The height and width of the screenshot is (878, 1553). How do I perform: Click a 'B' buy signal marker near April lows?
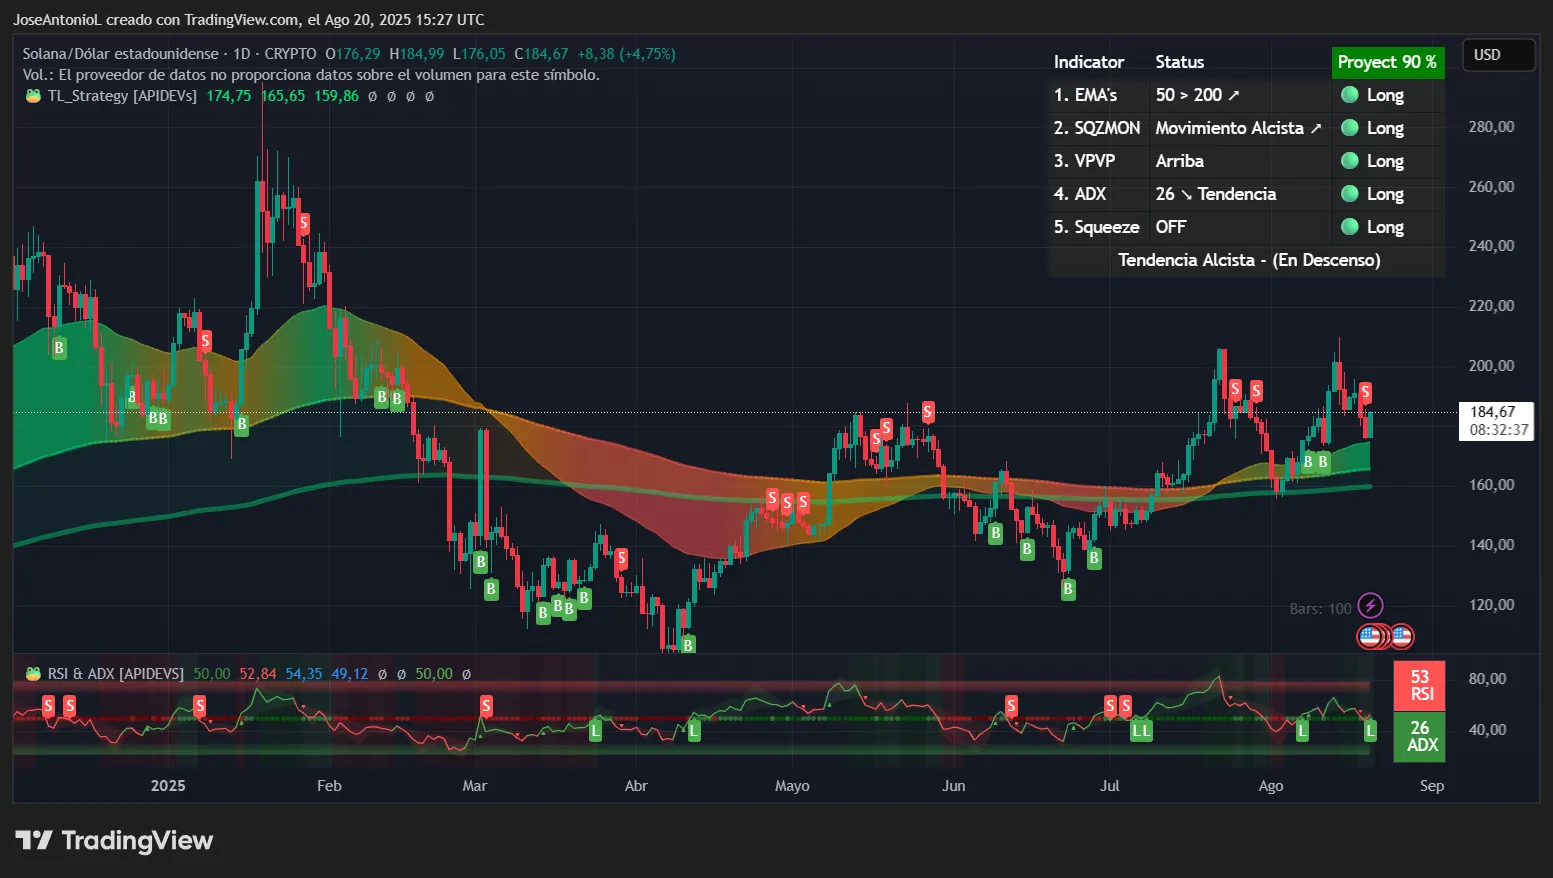pos(688,645)
